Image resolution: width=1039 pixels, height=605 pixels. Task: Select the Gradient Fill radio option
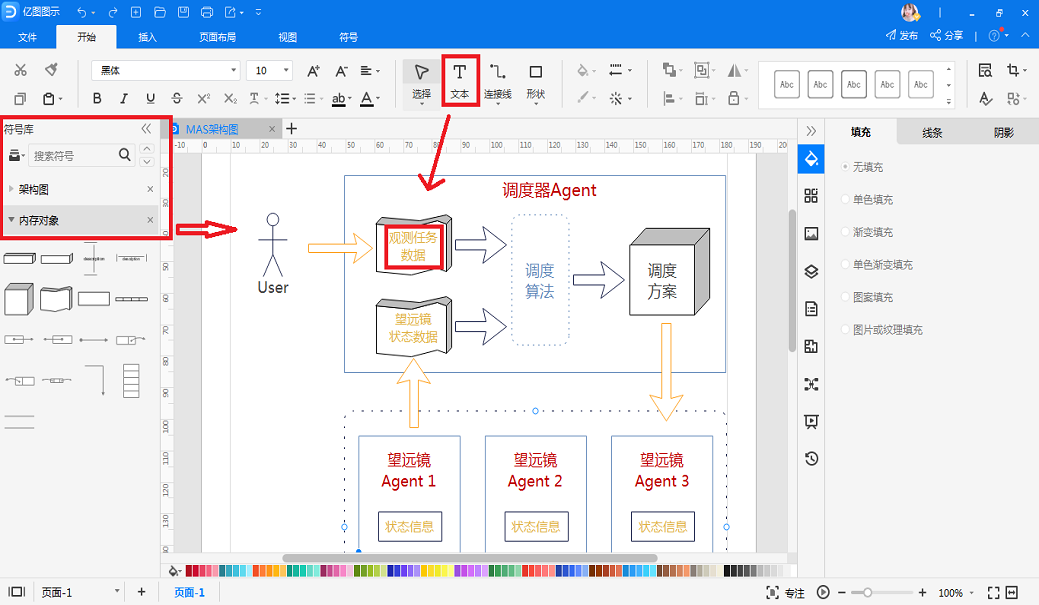click(846, 232)
